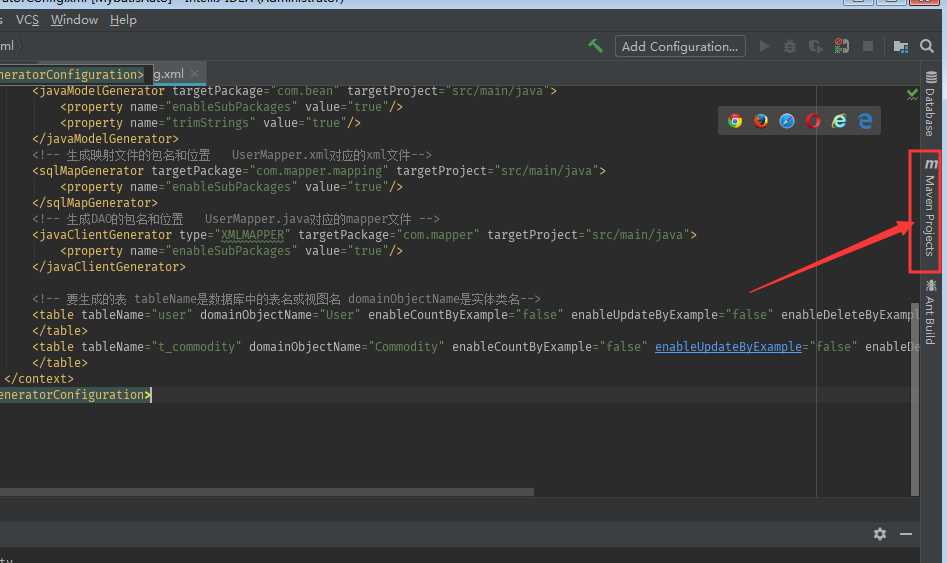Open bottom panel gear settings icon

[880, 533]
